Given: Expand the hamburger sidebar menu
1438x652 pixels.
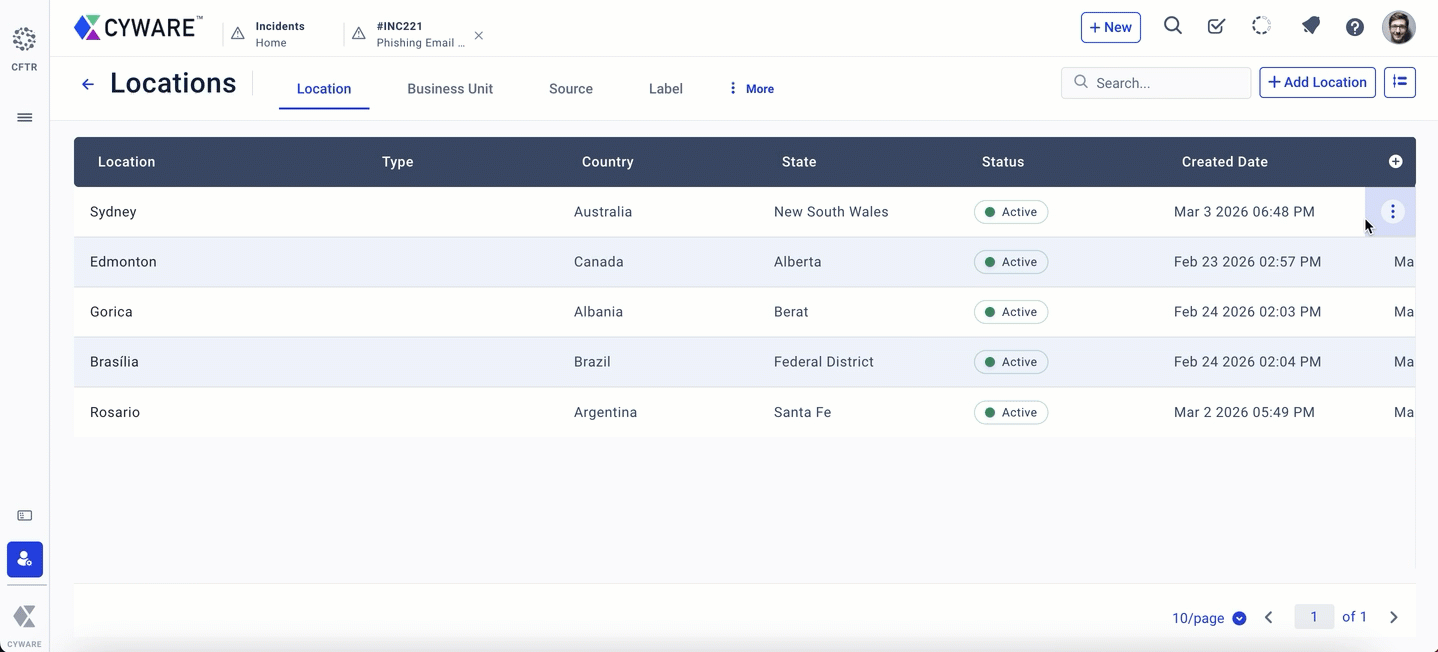Looking at the screenshot, I should pyautogui.click(x=25, y=118).
